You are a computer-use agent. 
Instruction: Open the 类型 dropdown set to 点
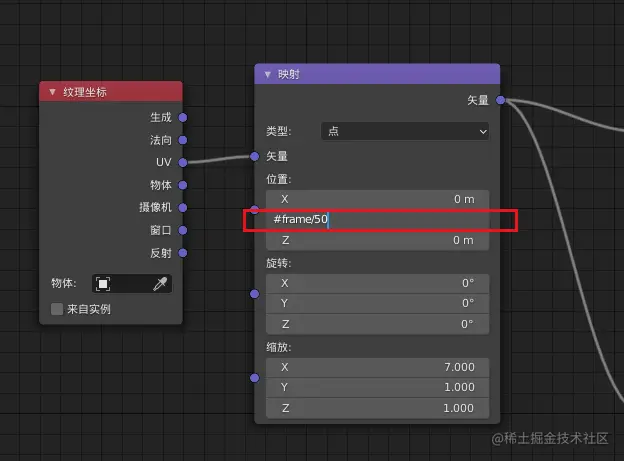405,131
